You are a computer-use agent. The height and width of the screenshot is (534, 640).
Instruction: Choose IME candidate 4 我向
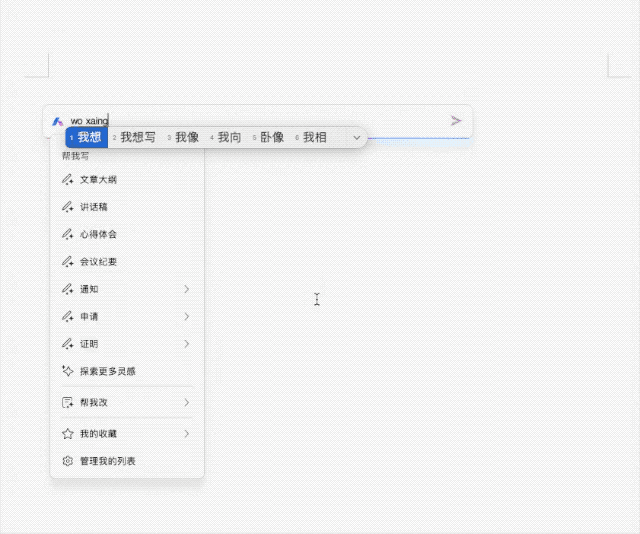[226, 137]
